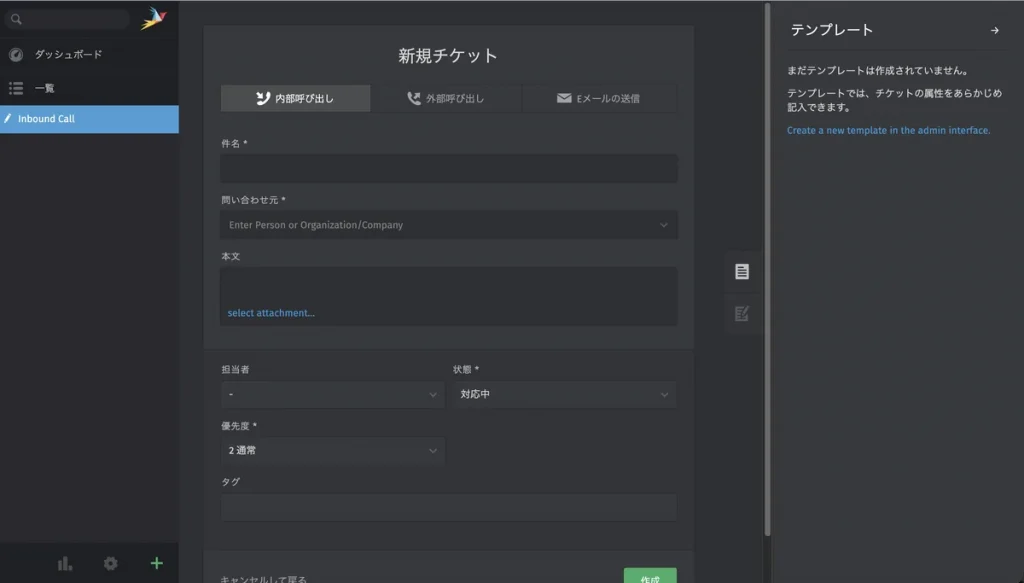Click the タグ tags input field
1024x583 pixels.
(x=449, y=507)
